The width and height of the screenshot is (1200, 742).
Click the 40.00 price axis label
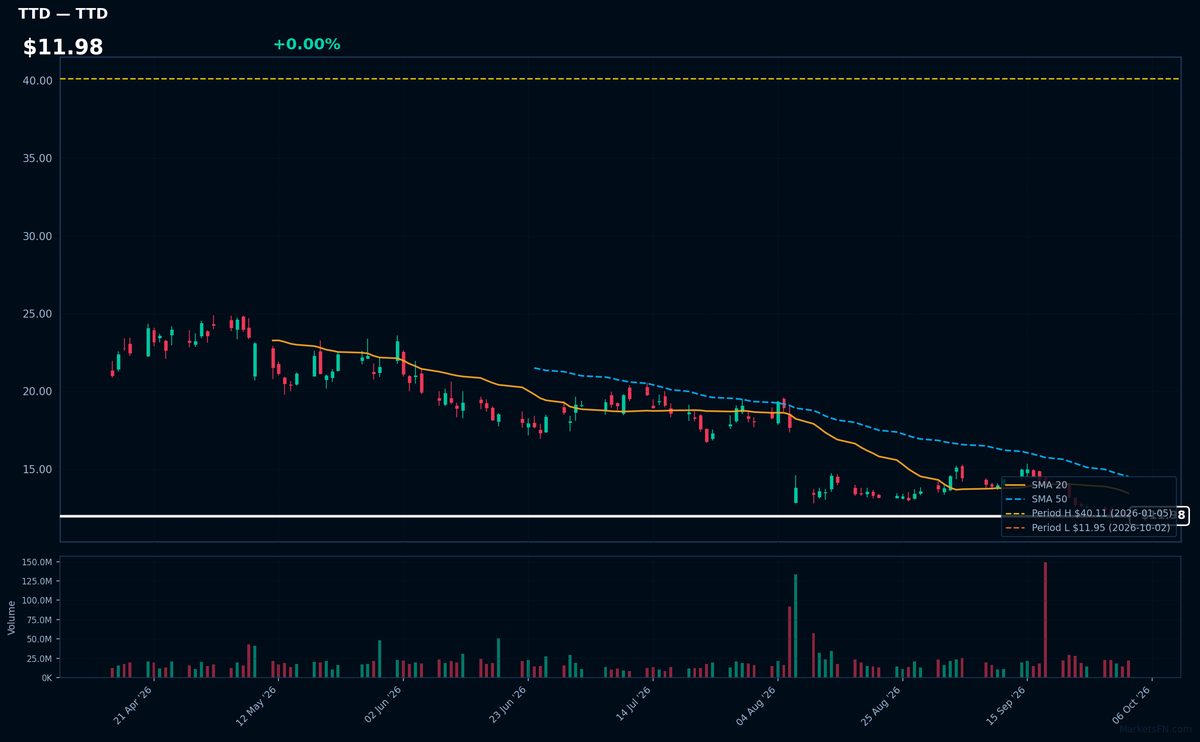[38, 80]
